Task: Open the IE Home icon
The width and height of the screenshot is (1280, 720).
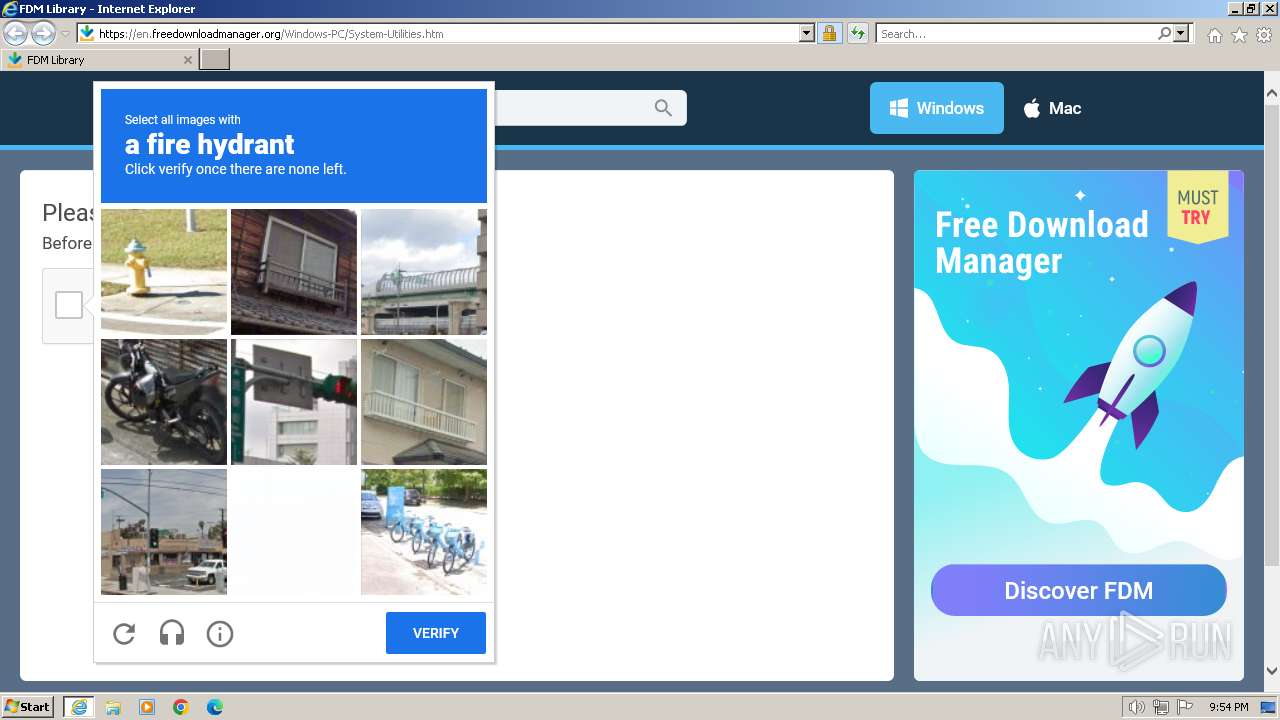Action: [1214, 35]
